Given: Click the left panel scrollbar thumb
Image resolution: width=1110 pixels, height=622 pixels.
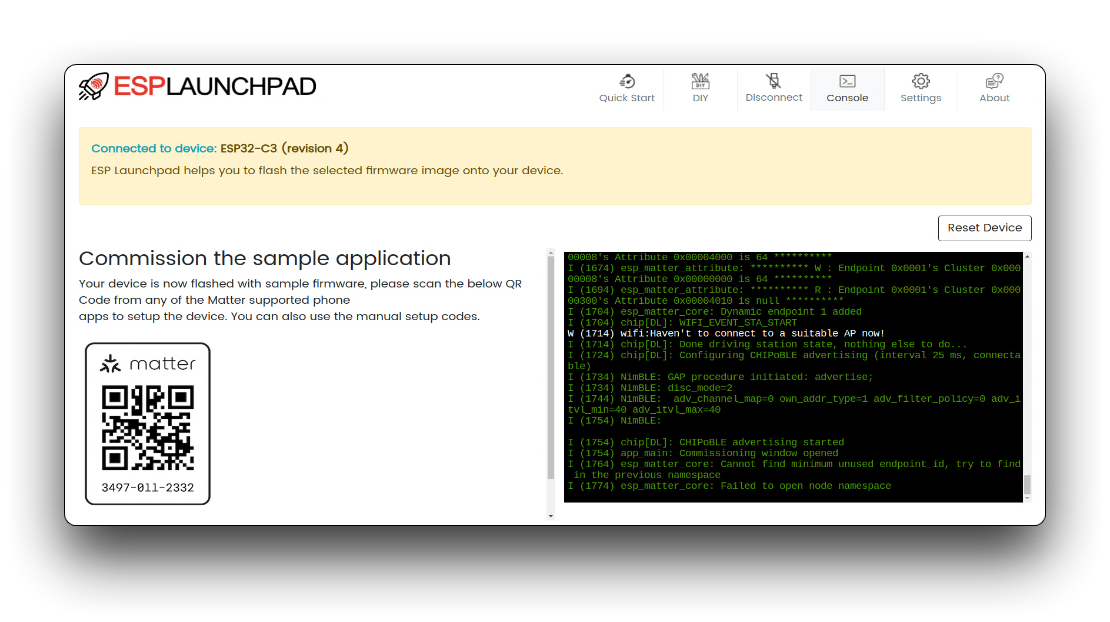Looking at the screenshot, I should [551, 367].
